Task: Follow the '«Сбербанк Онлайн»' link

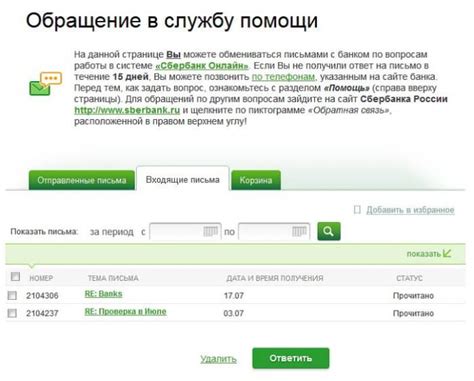Action: 202,66
